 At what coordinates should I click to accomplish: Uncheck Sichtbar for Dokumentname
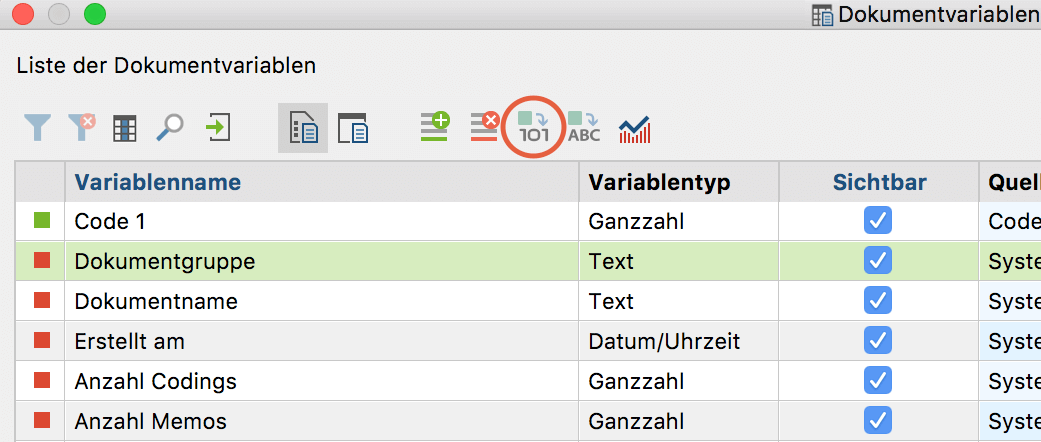tap(878, 301)
